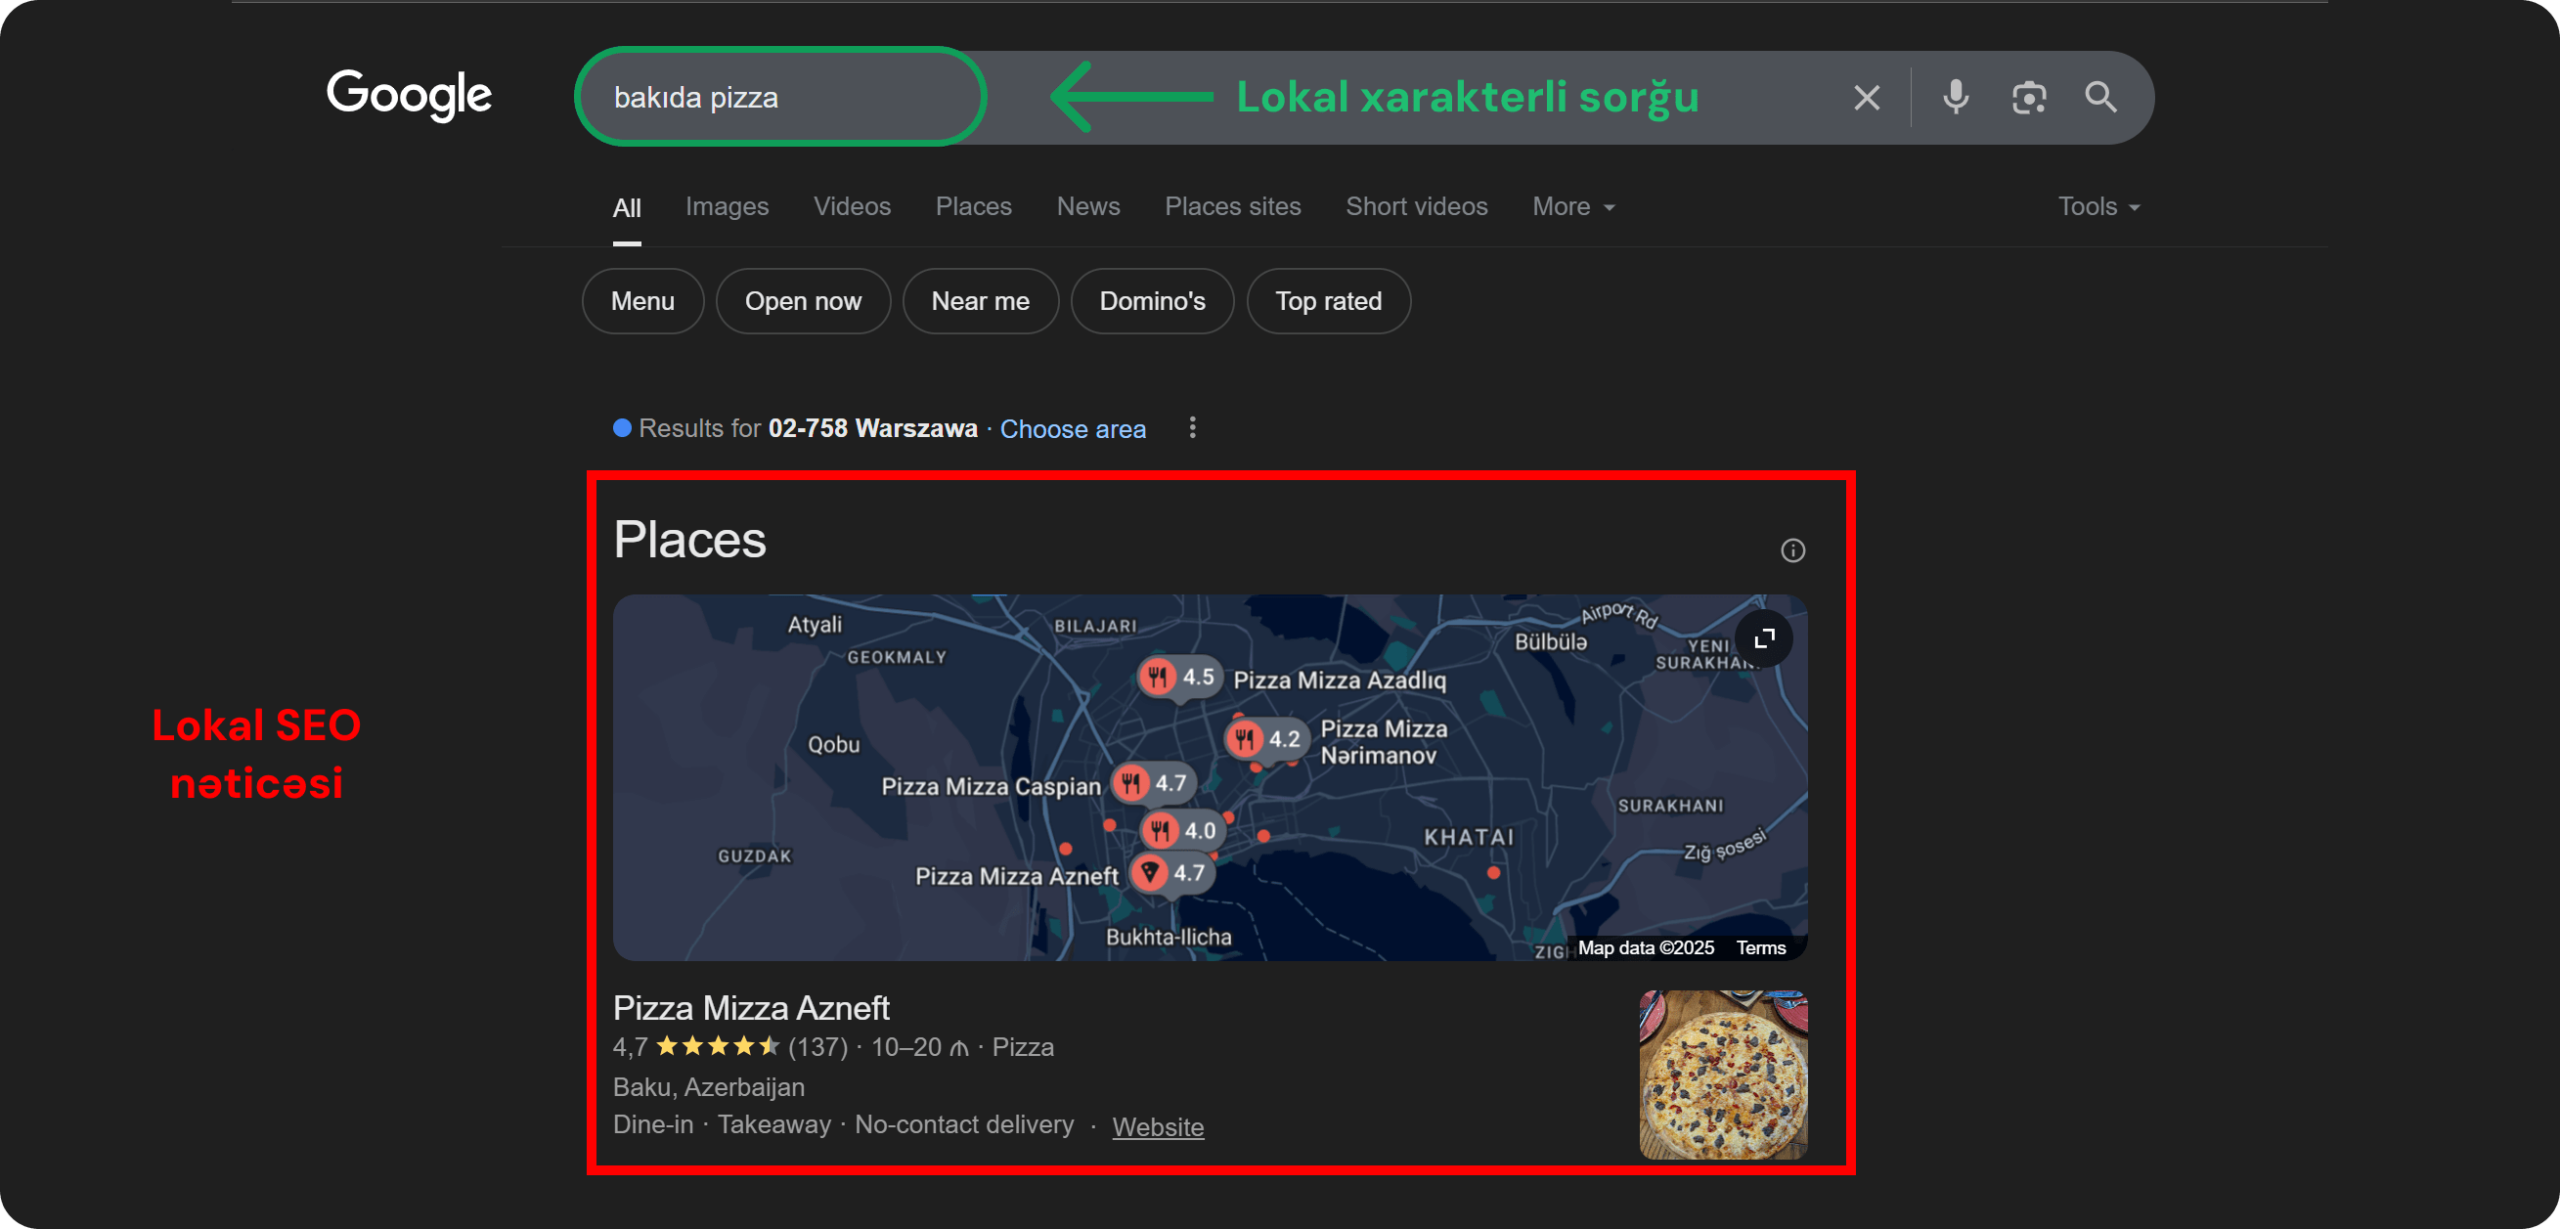
Task: Click the '02-758 Warszawa' location text
Action: [x=873, y=429]
